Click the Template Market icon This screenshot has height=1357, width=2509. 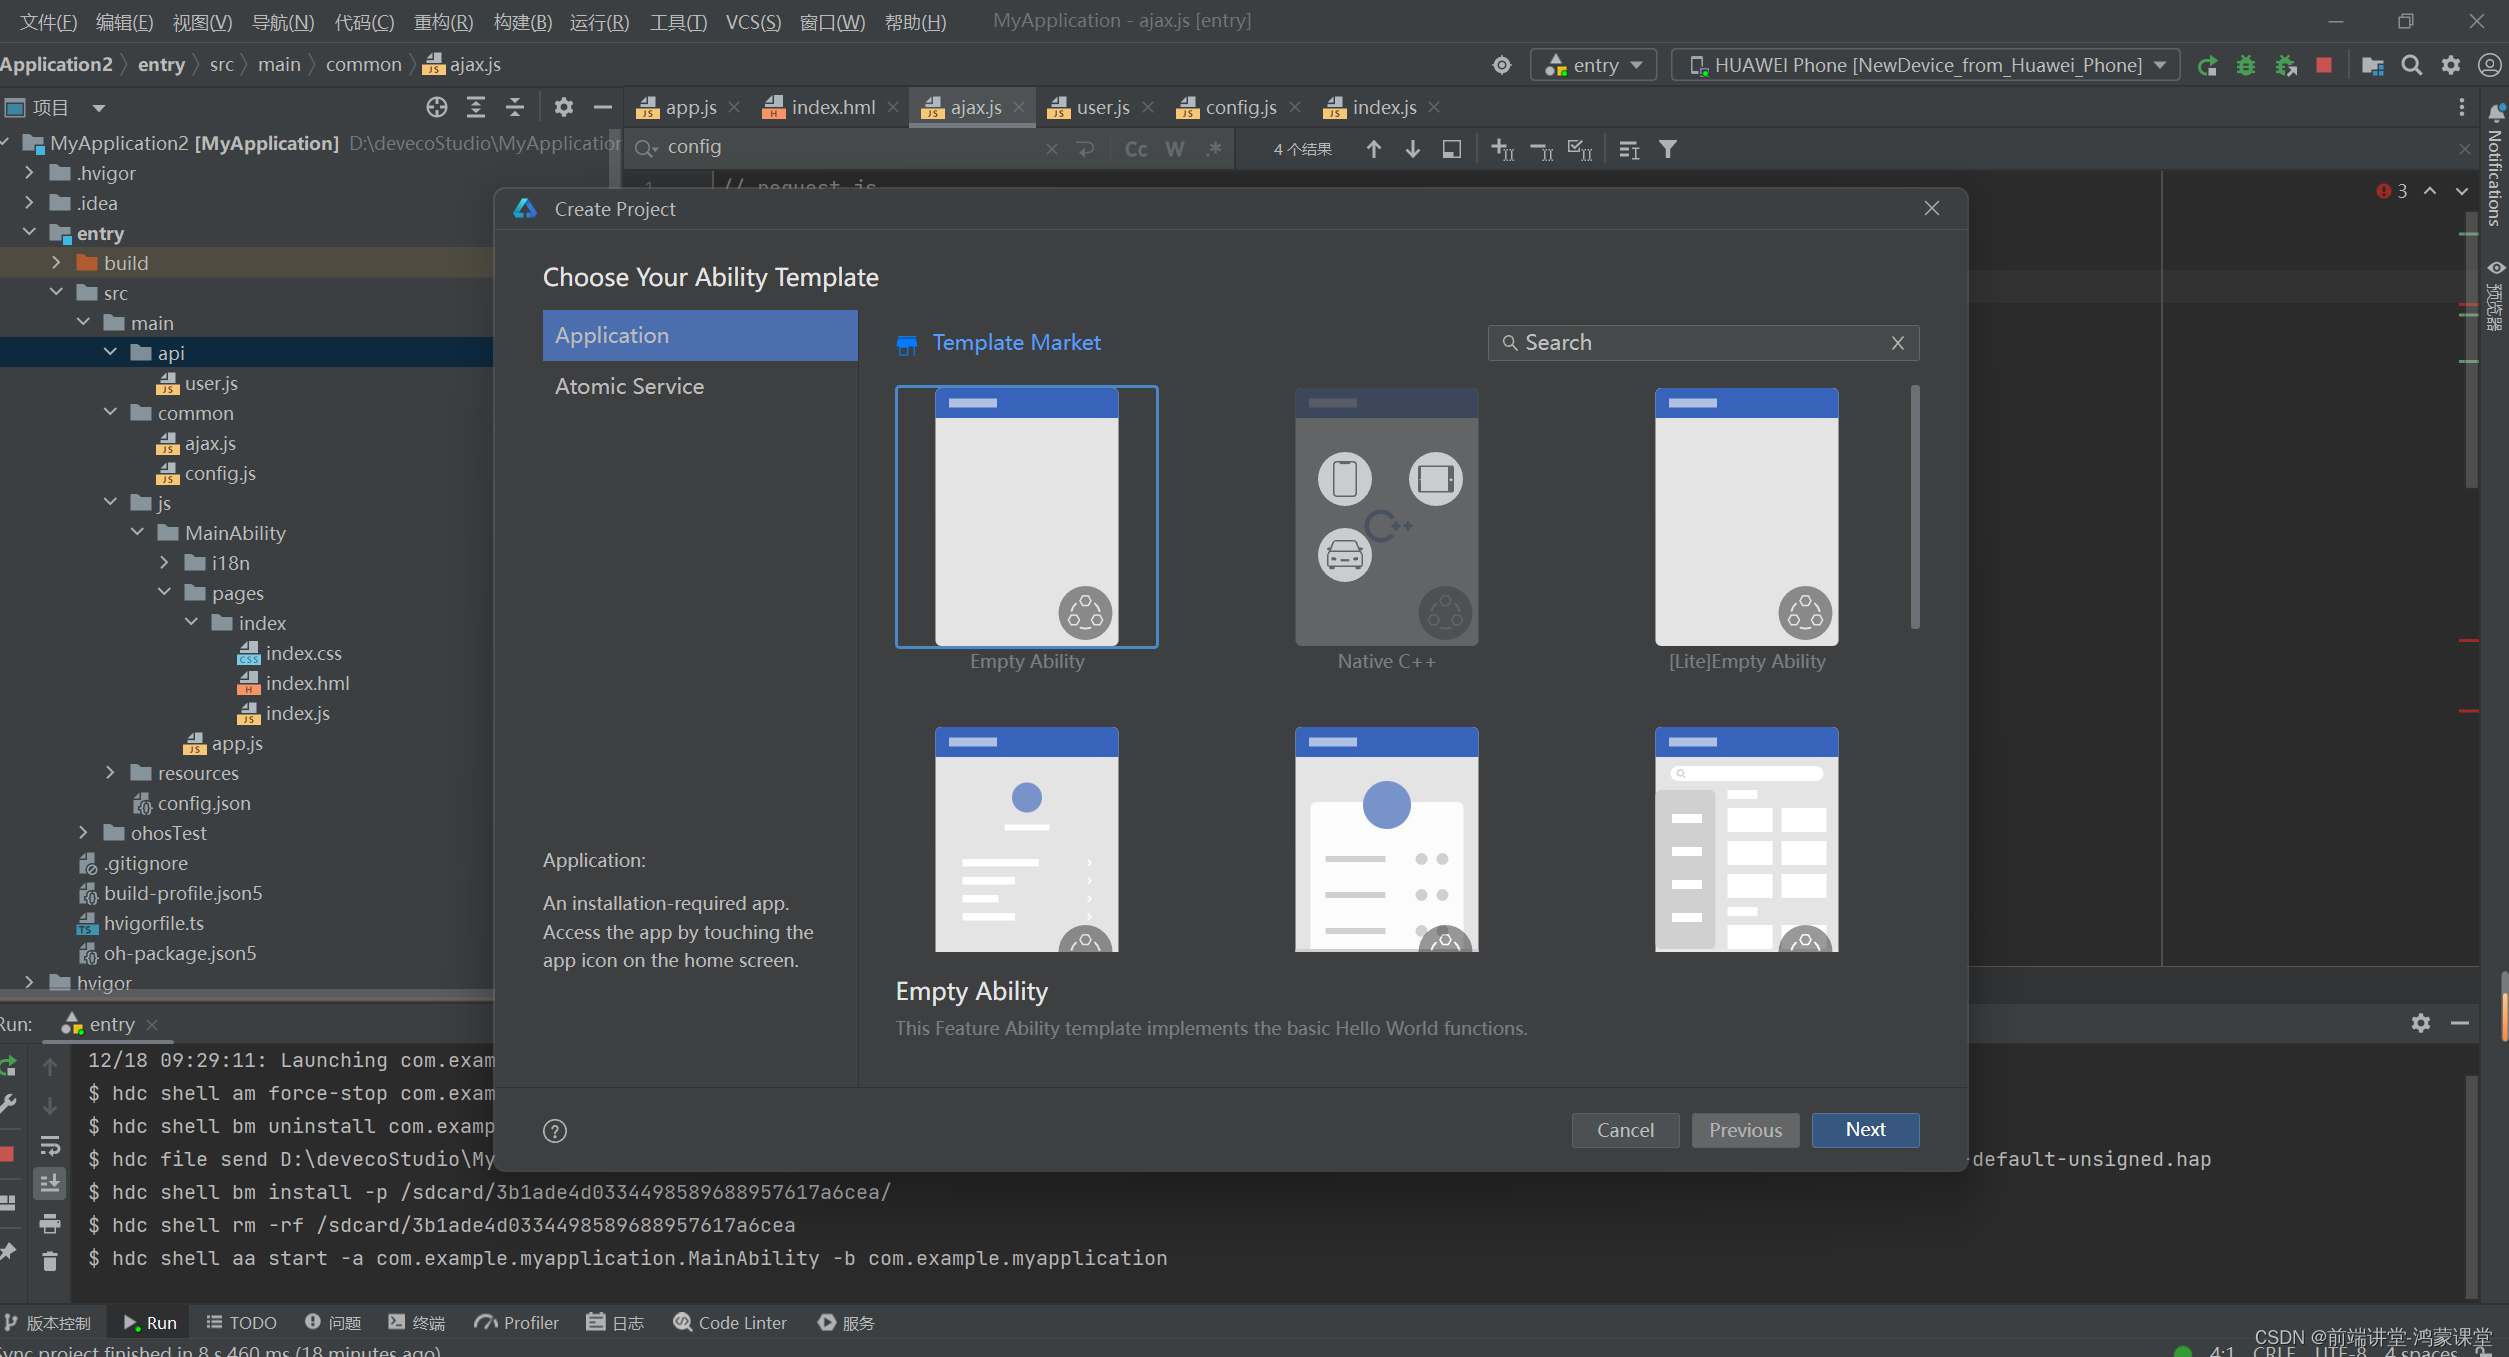pos(907,343)
